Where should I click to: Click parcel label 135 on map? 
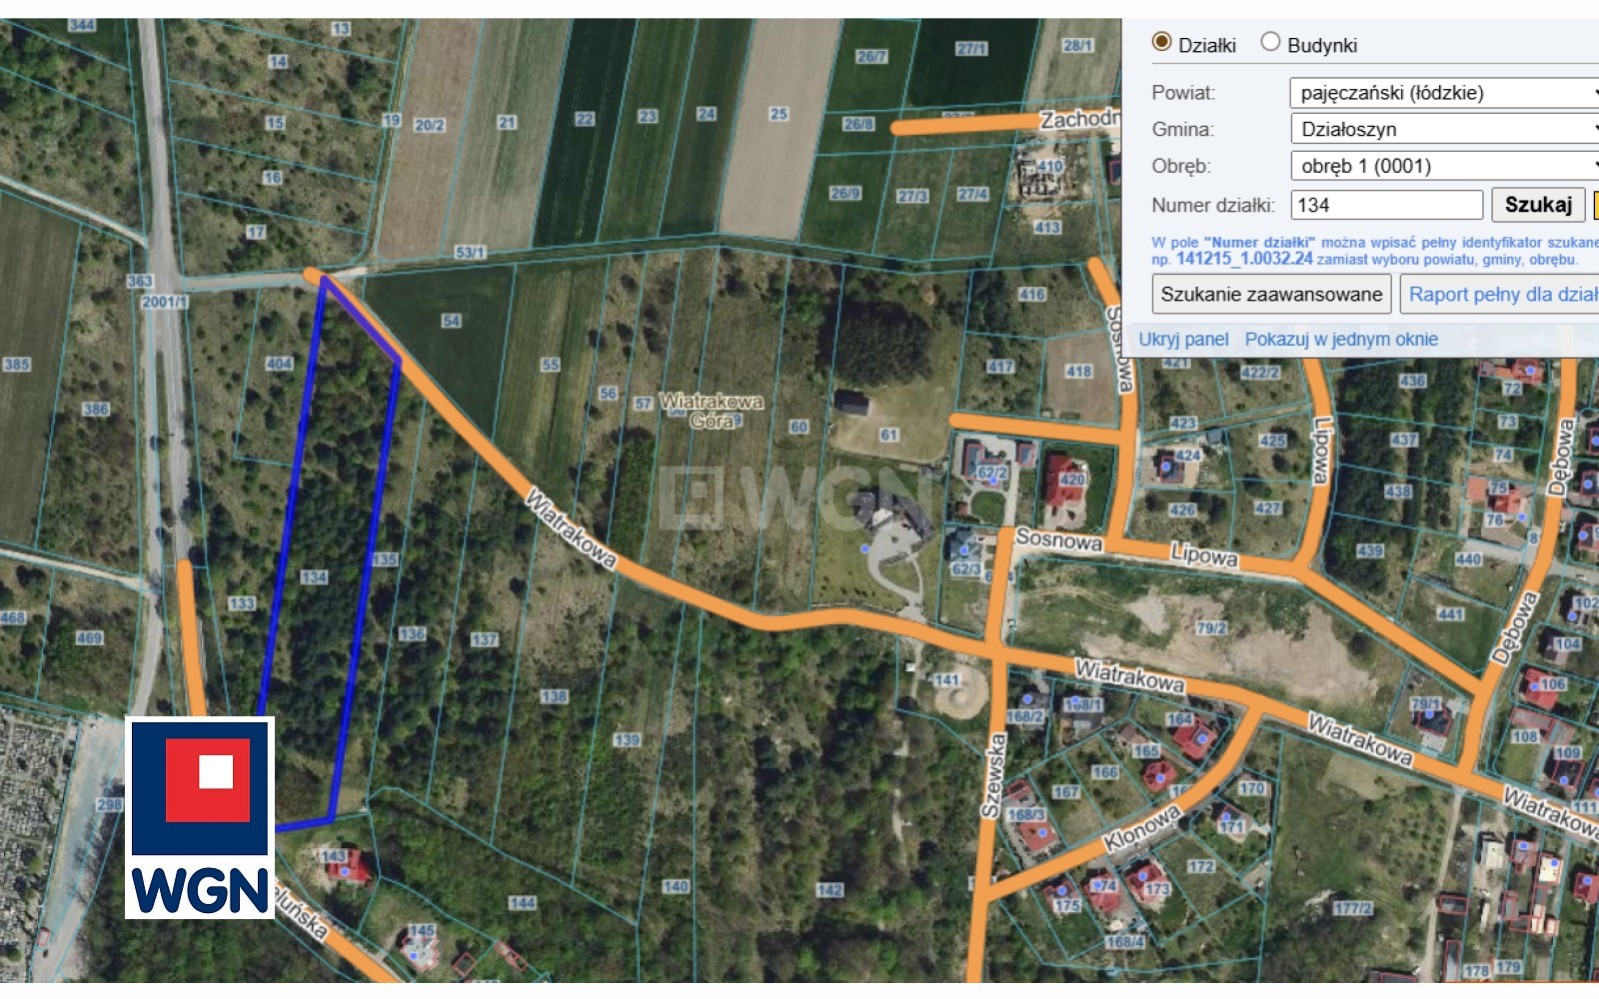[384, 559]
